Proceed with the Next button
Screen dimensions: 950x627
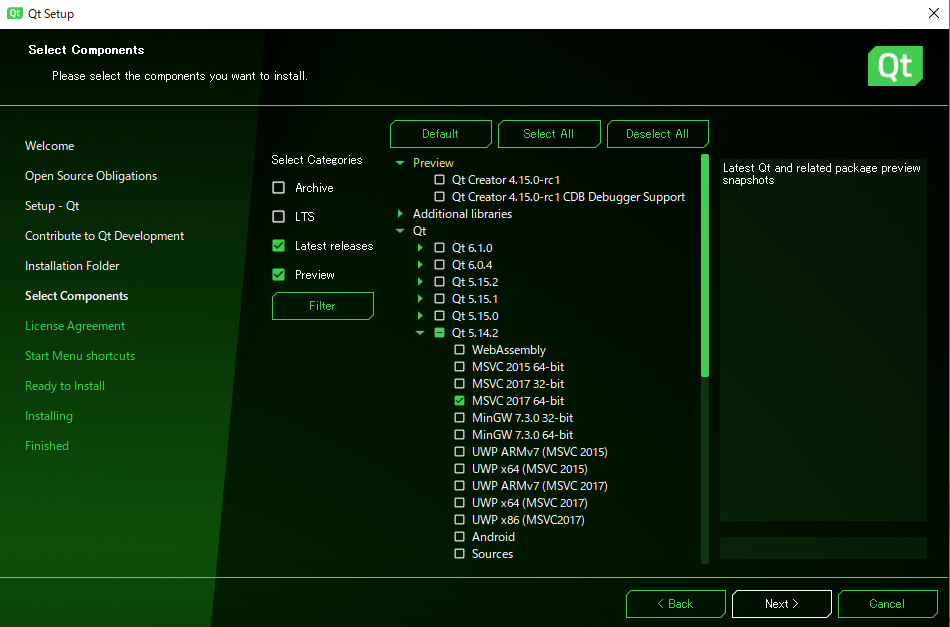782,604
